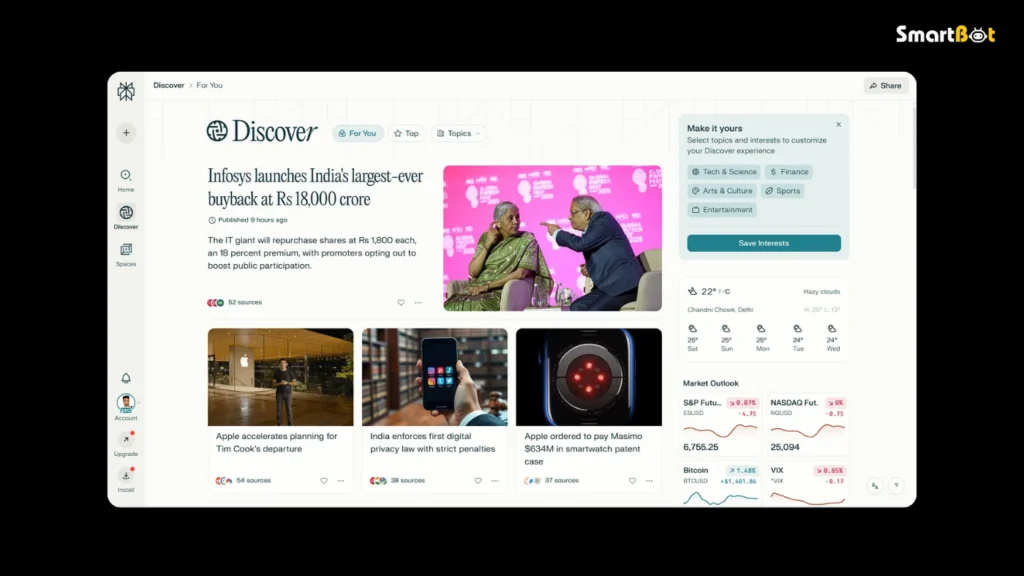Toggle the Tech & Science interest chip
The image size is (1024, 576).
tap(724, 172)
